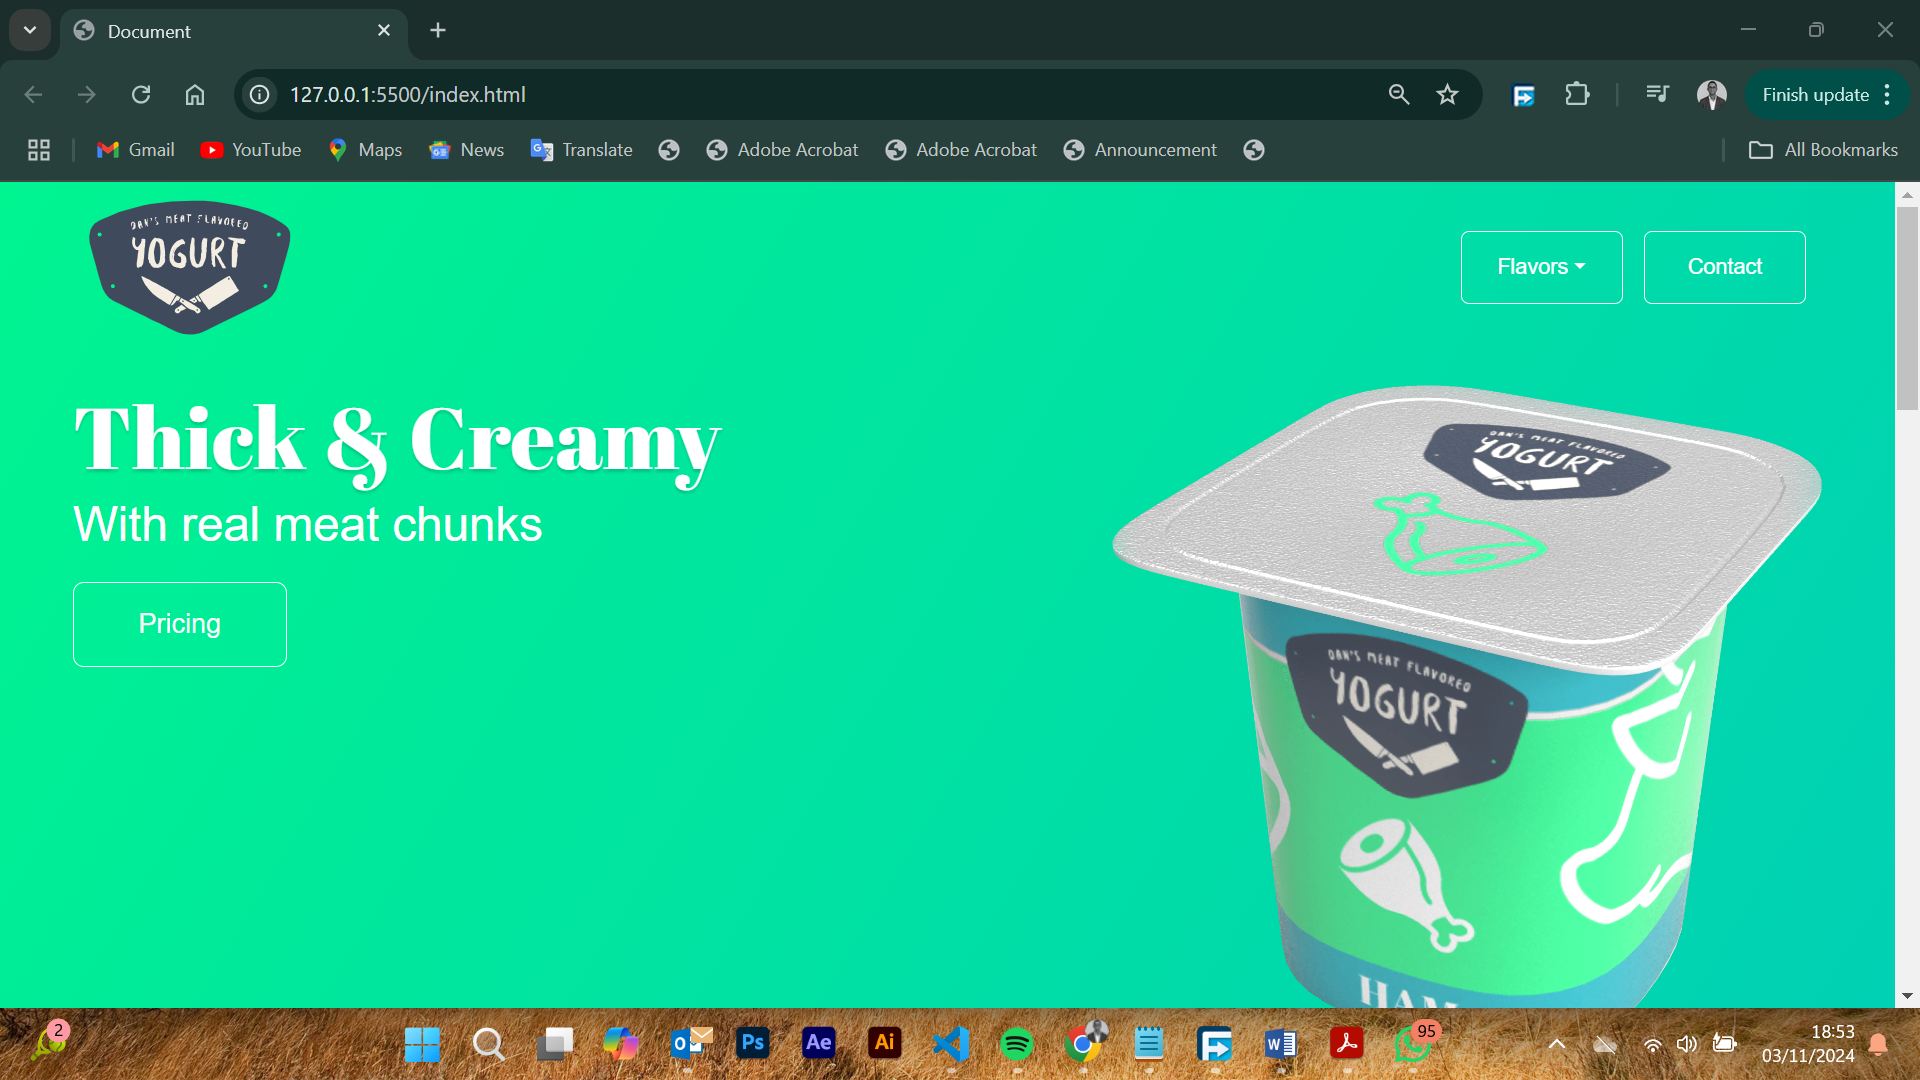Open the Gmail bookmark
1920x1080 pixels.
136,150
